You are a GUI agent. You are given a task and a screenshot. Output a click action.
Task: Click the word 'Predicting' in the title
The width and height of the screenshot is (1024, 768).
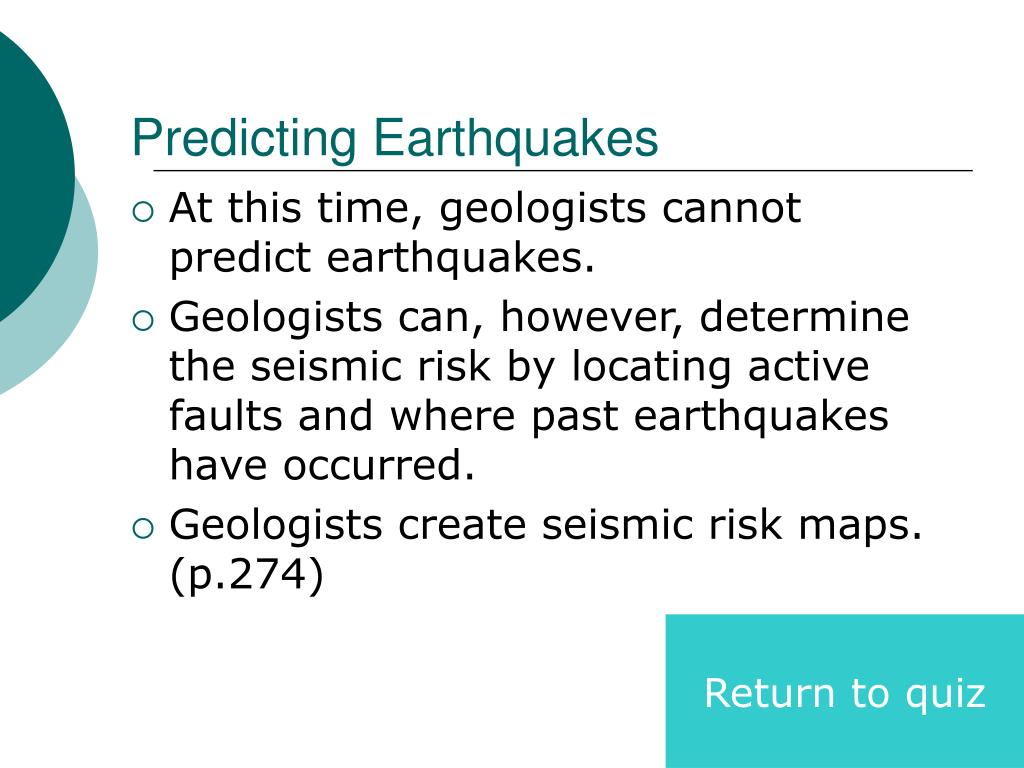point(244,140)
